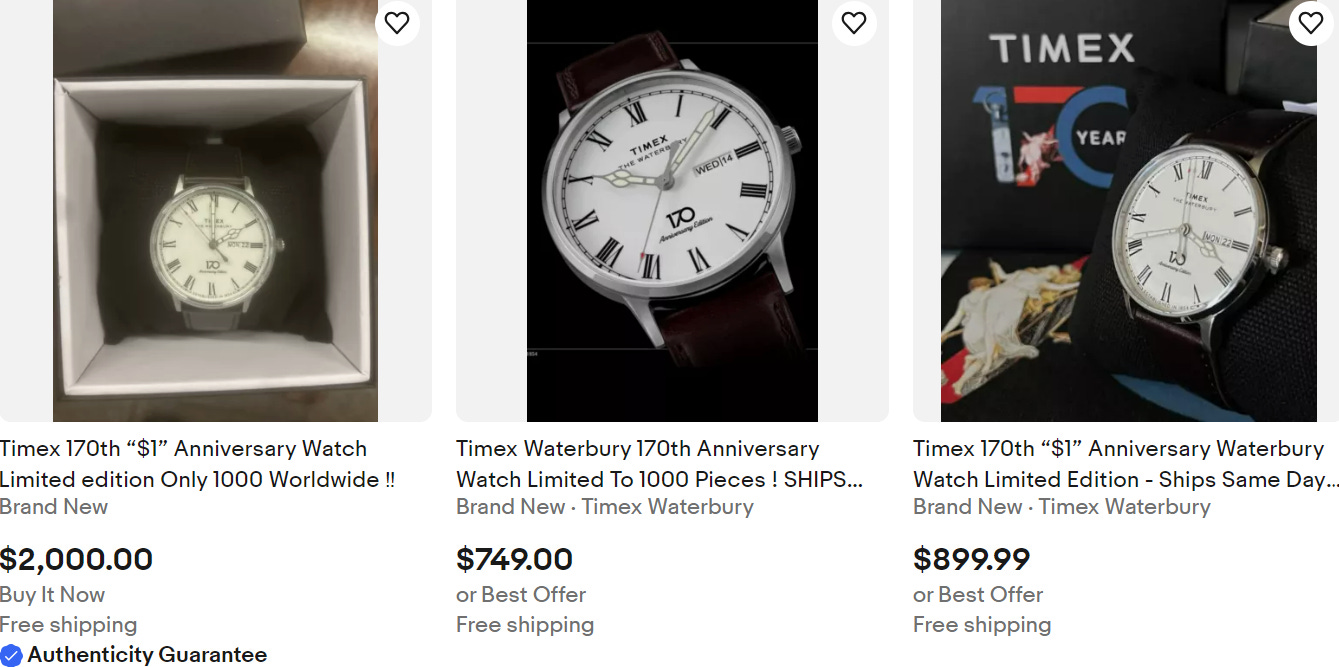Click the black-background Waterbury watch photo
Image resolution: width=1339 pixels, height=667 pixels.
point(672,210)
